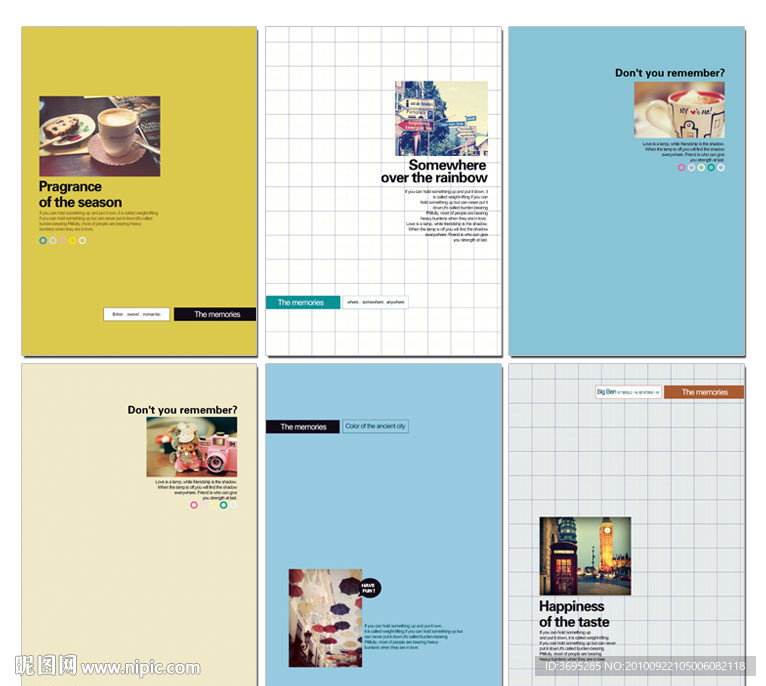The height and width of the screenshot is (686, 766).
Task: Click the coffee and cake photo
Action: point(100,136)
